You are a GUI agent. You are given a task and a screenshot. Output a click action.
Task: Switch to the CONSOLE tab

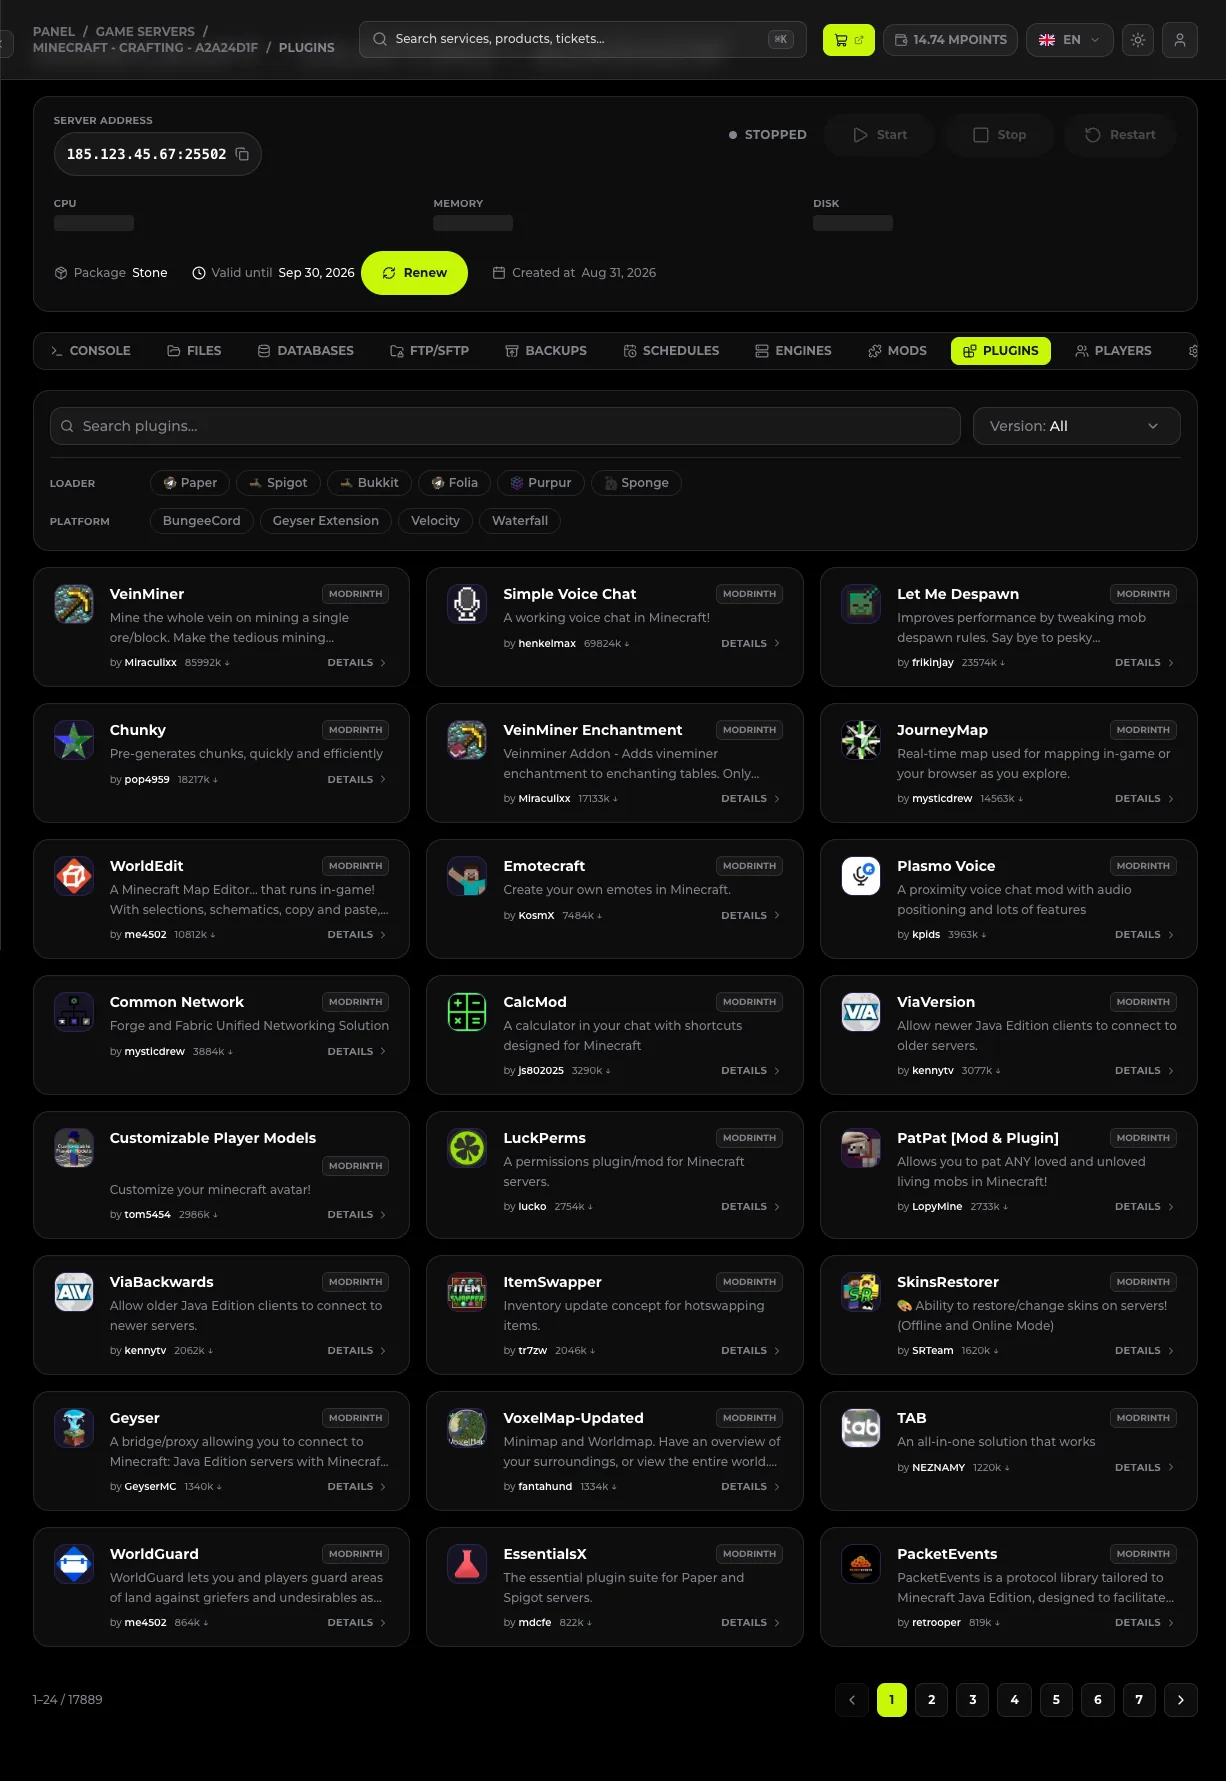click(x=91, y=351)
